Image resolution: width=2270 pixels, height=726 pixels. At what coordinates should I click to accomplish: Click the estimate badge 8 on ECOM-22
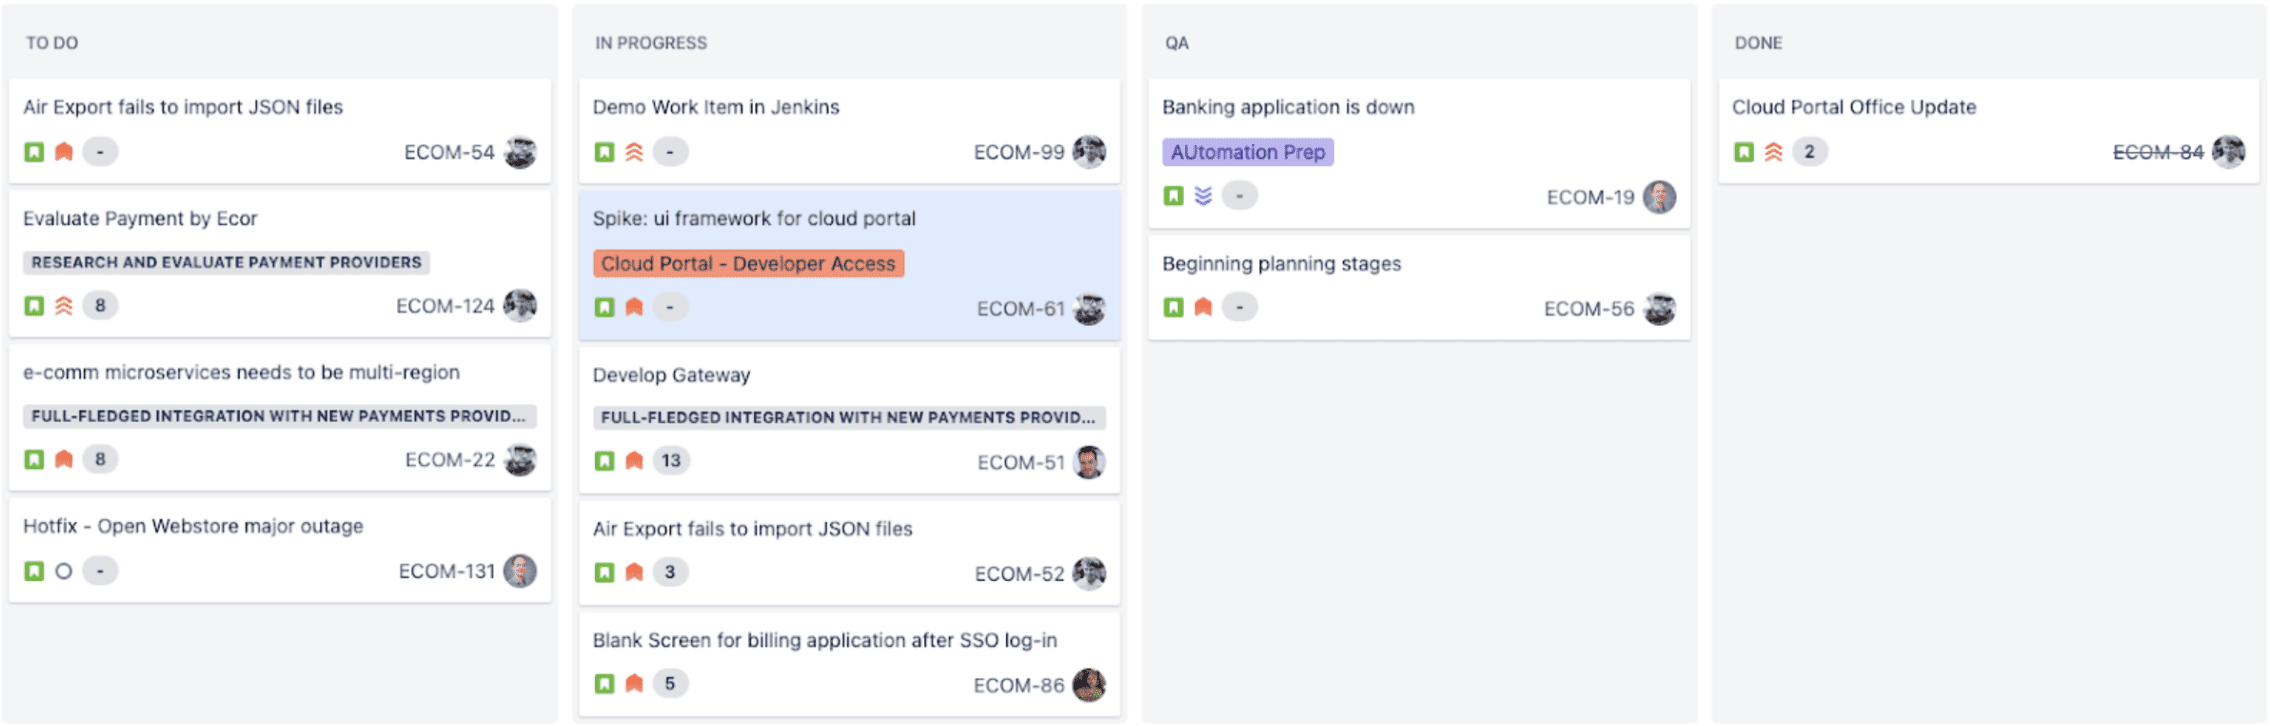[x=98, y=460]
